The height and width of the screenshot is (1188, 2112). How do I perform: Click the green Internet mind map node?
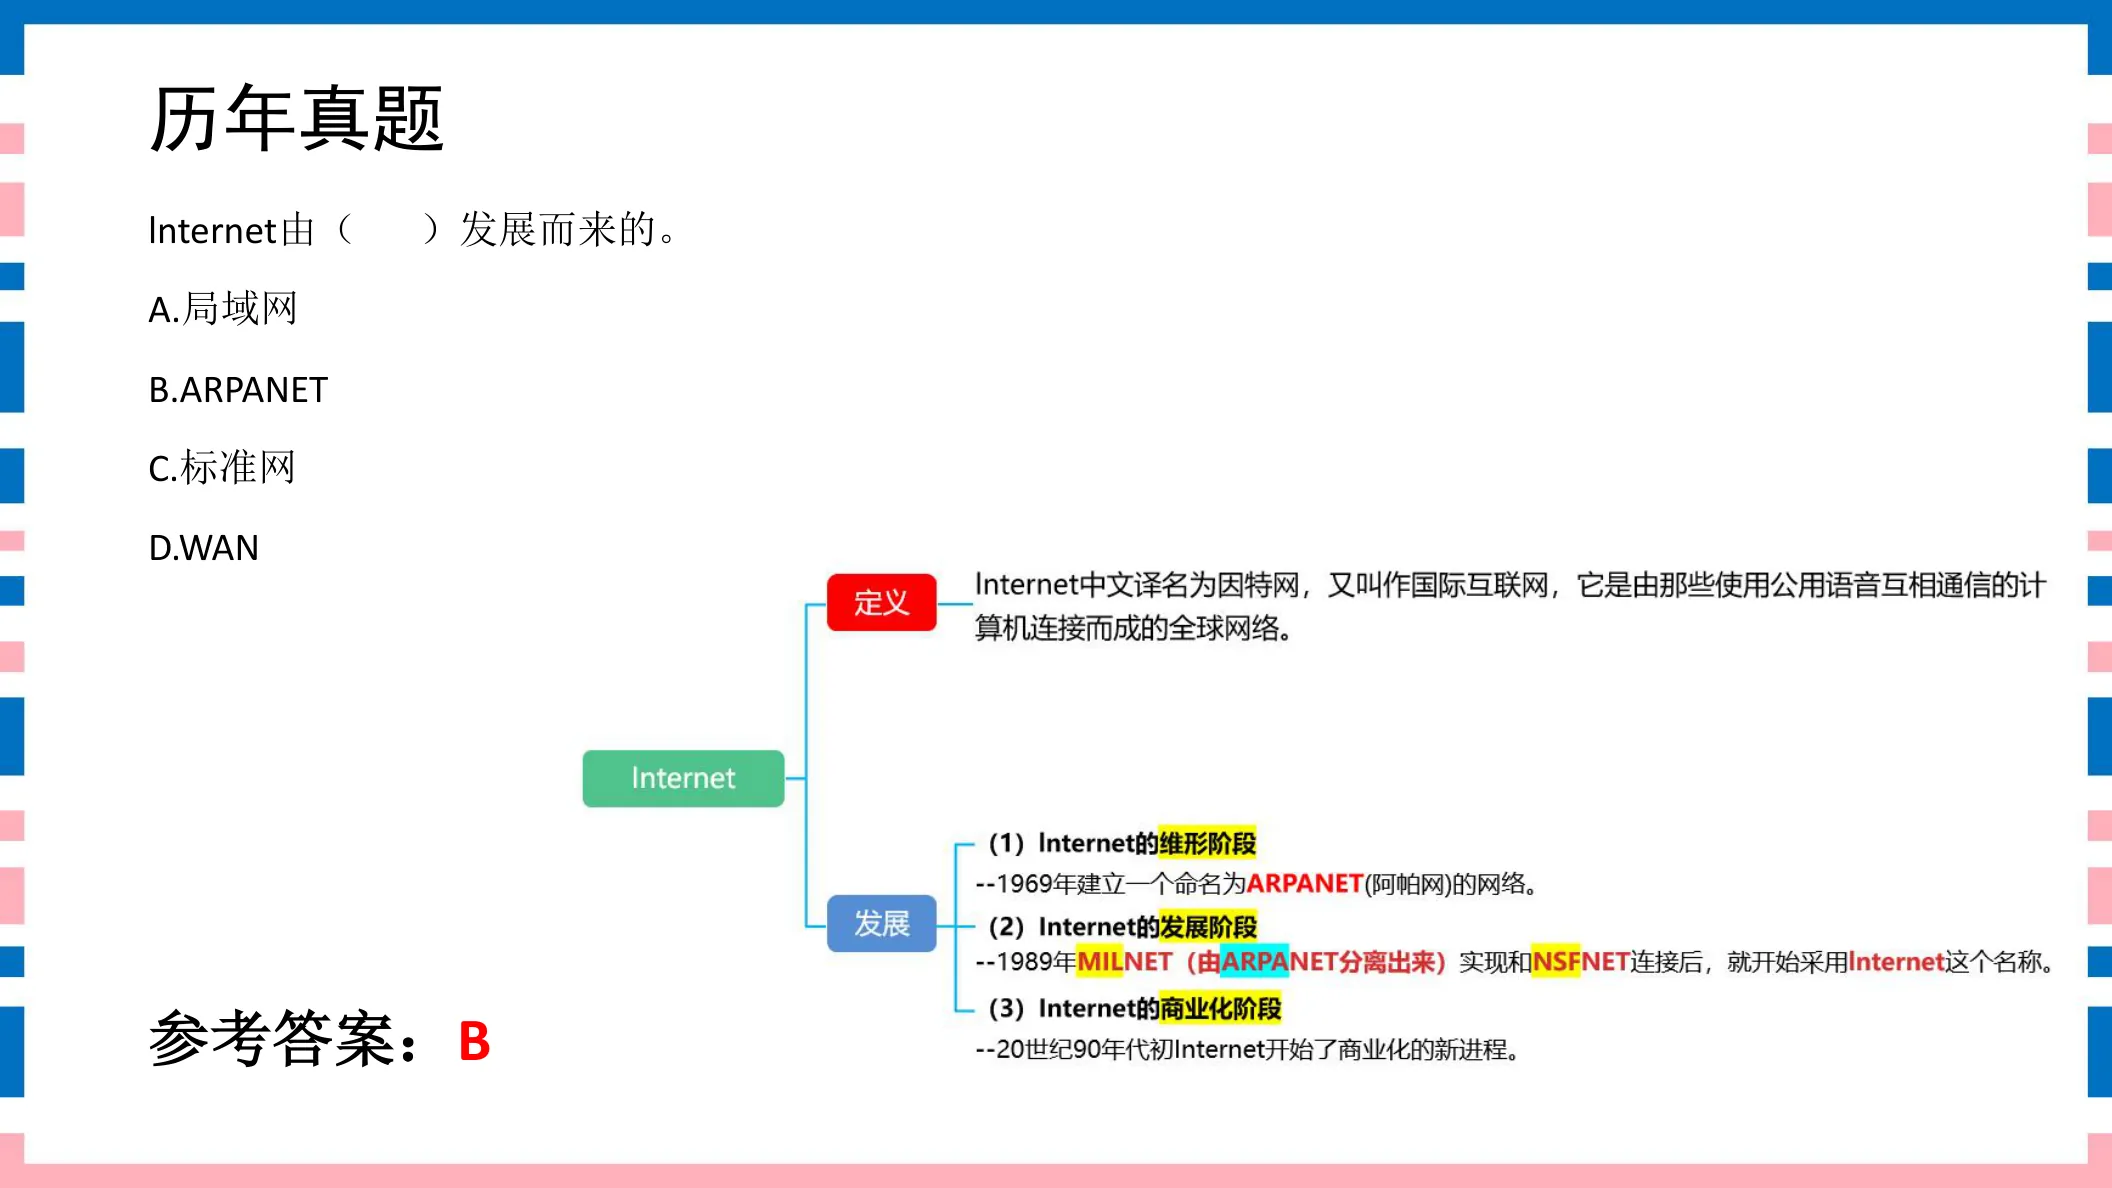tap(683, 778)
